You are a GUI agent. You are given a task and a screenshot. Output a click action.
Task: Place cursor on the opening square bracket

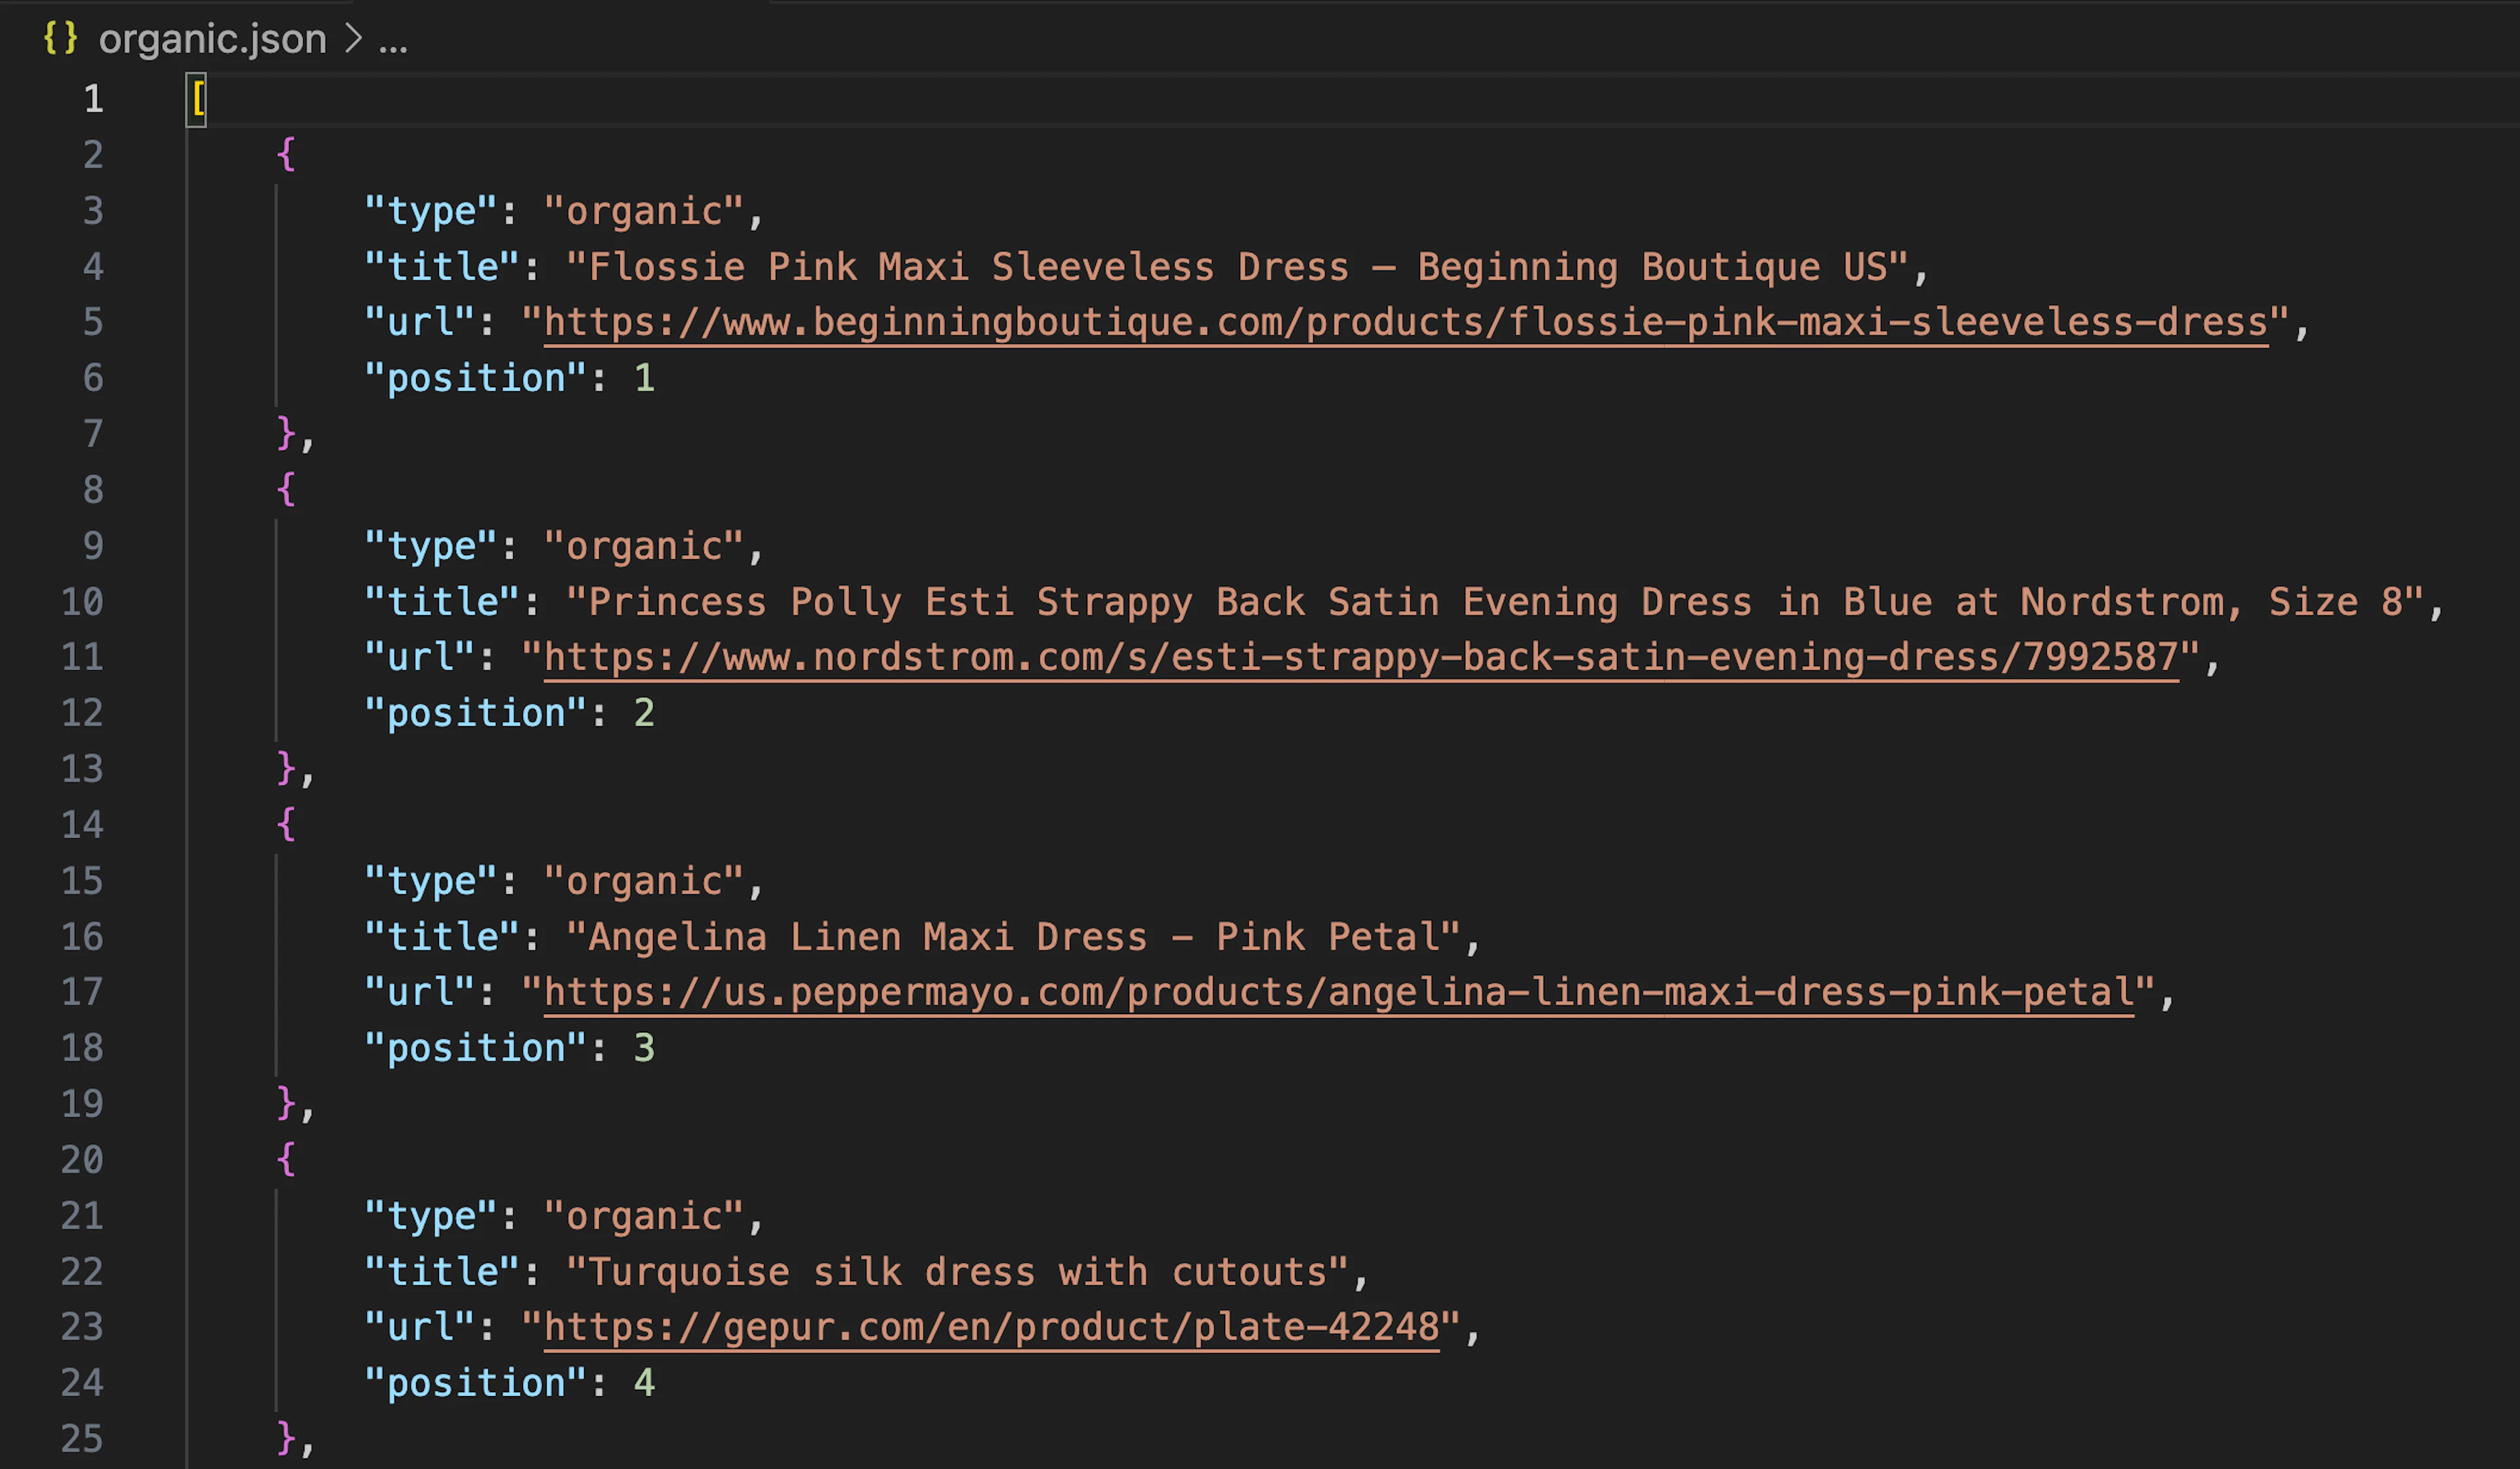pyautogui.click(x=197, y=99)
